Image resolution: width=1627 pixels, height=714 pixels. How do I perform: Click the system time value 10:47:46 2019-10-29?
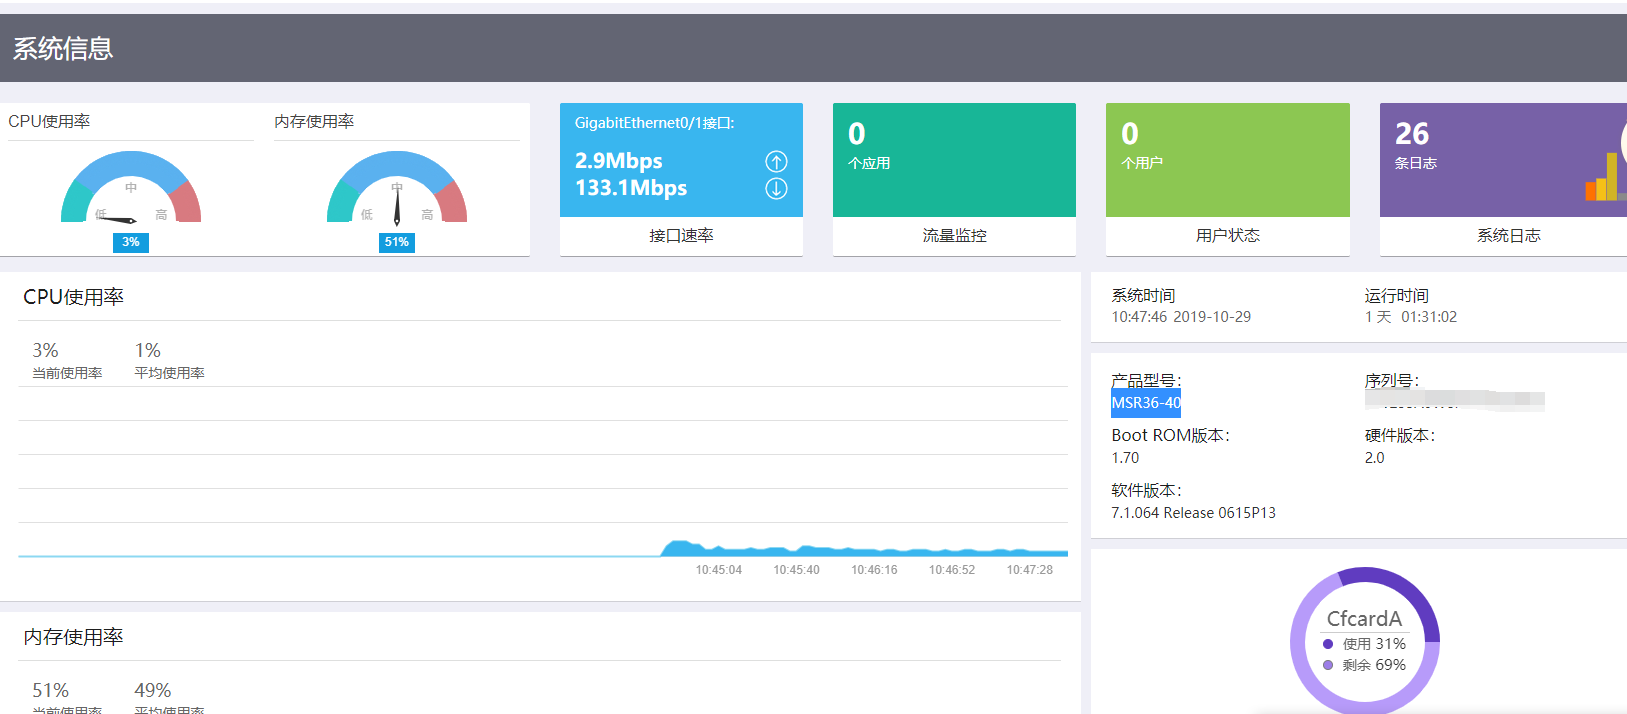[1181, 317]
